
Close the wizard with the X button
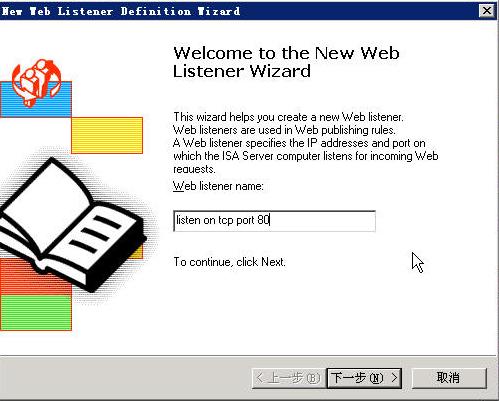tap(487, 11)
